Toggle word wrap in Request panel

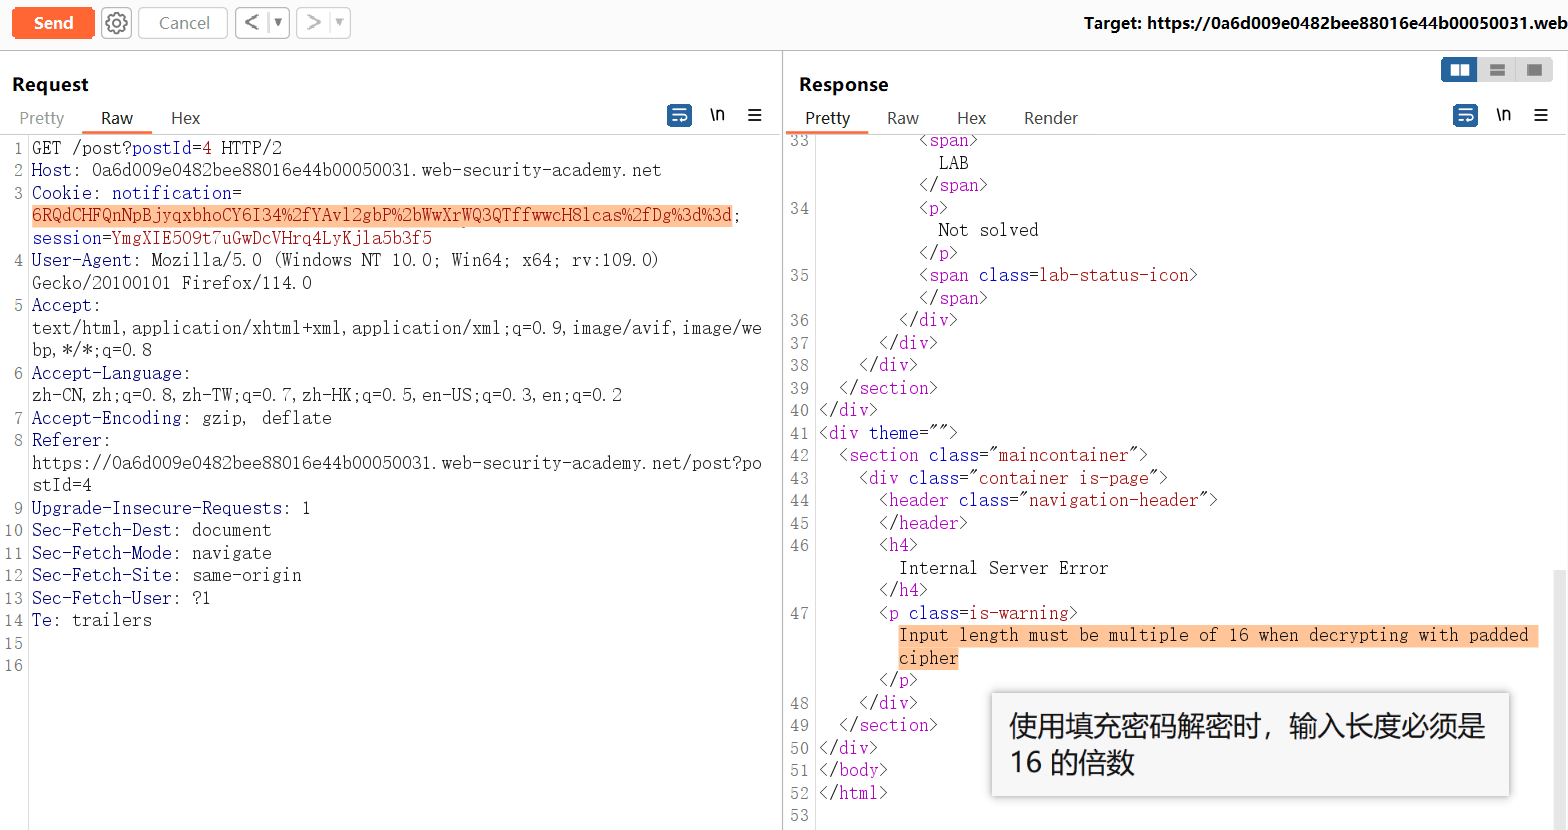point(679,116)
